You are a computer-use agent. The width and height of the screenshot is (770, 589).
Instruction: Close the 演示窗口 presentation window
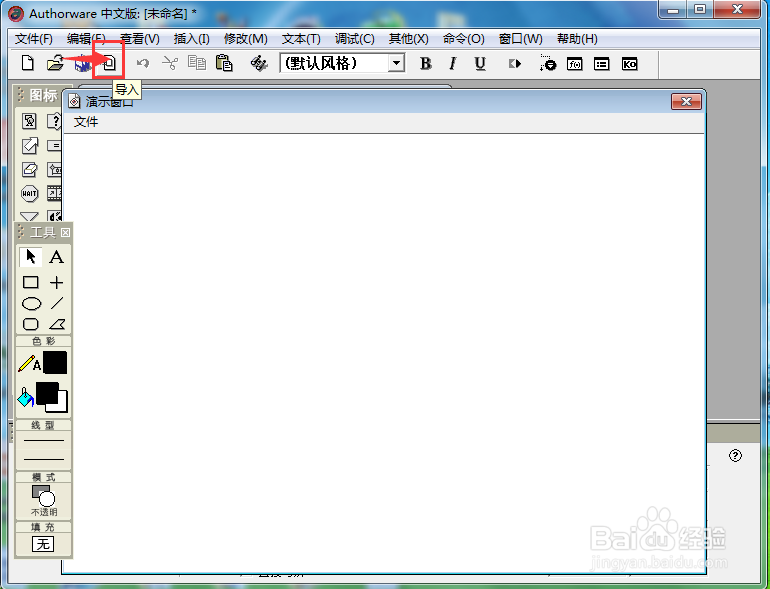[x=686, y=102]
